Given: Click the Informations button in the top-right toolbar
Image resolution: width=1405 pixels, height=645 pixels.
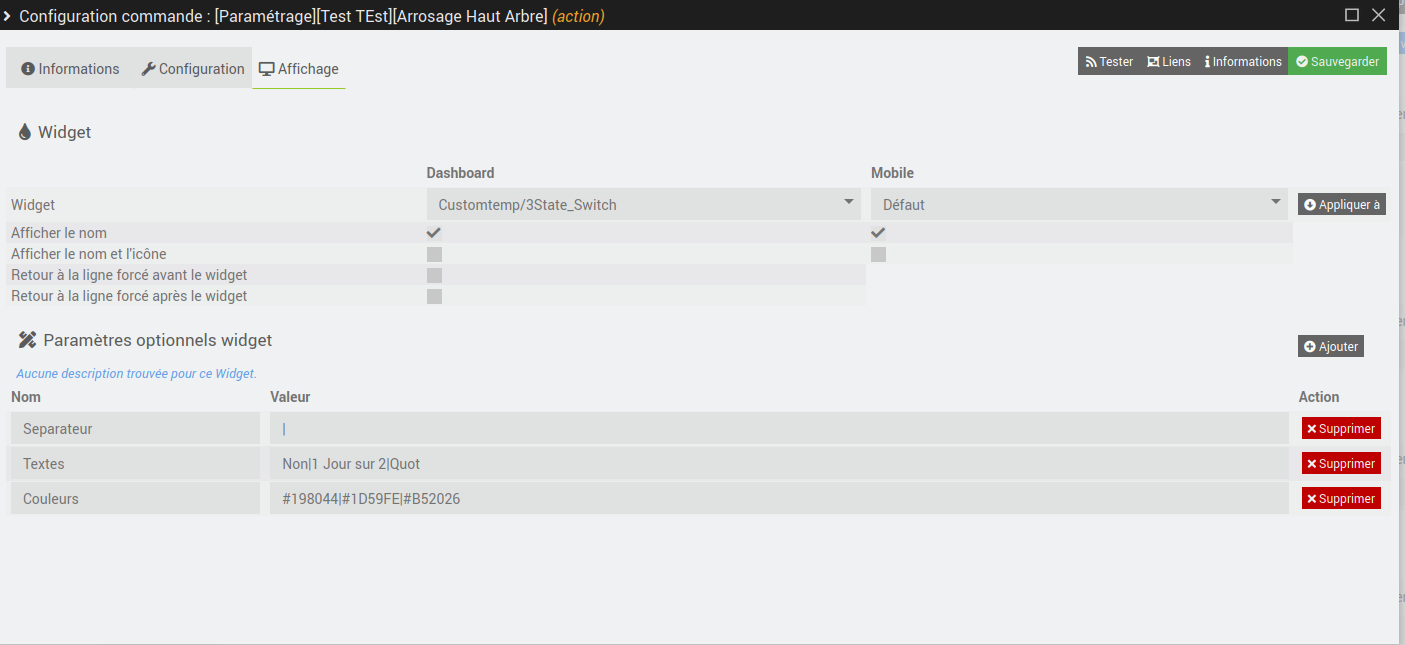Looking at the screenshot, I should (1242, 62).
